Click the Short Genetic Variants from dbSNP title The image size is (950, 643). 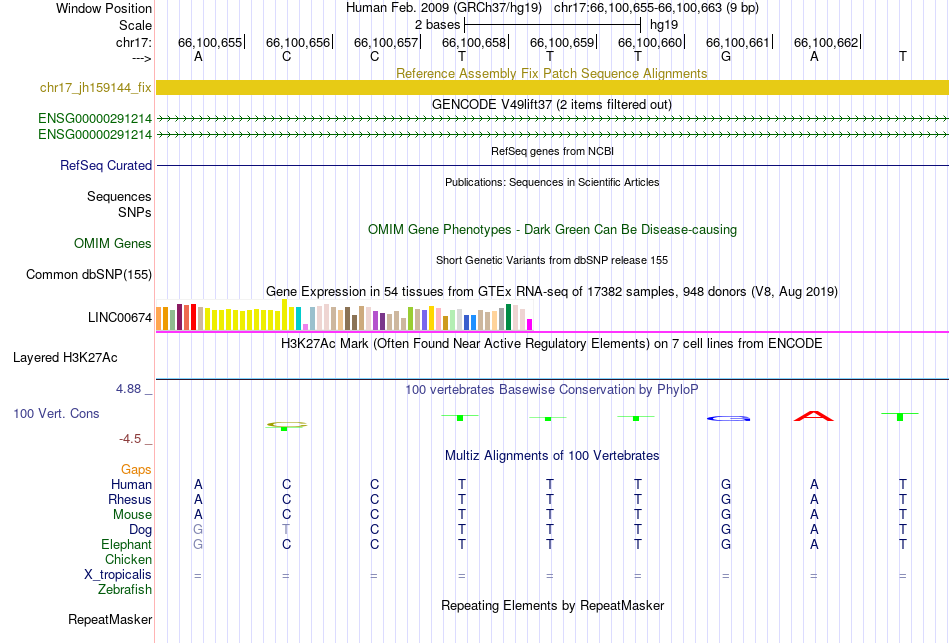tap(552, 260)
